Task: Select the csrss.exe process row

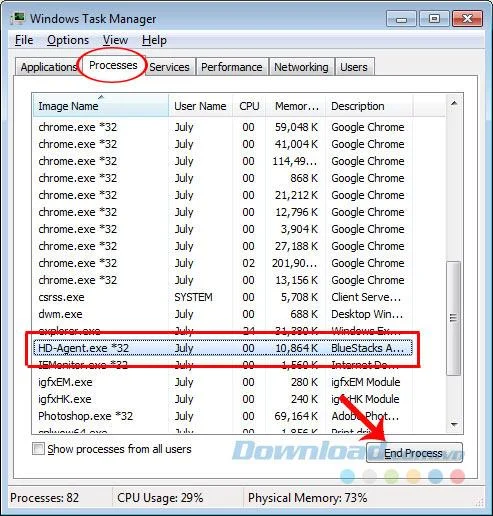Action: click(223, 297)
